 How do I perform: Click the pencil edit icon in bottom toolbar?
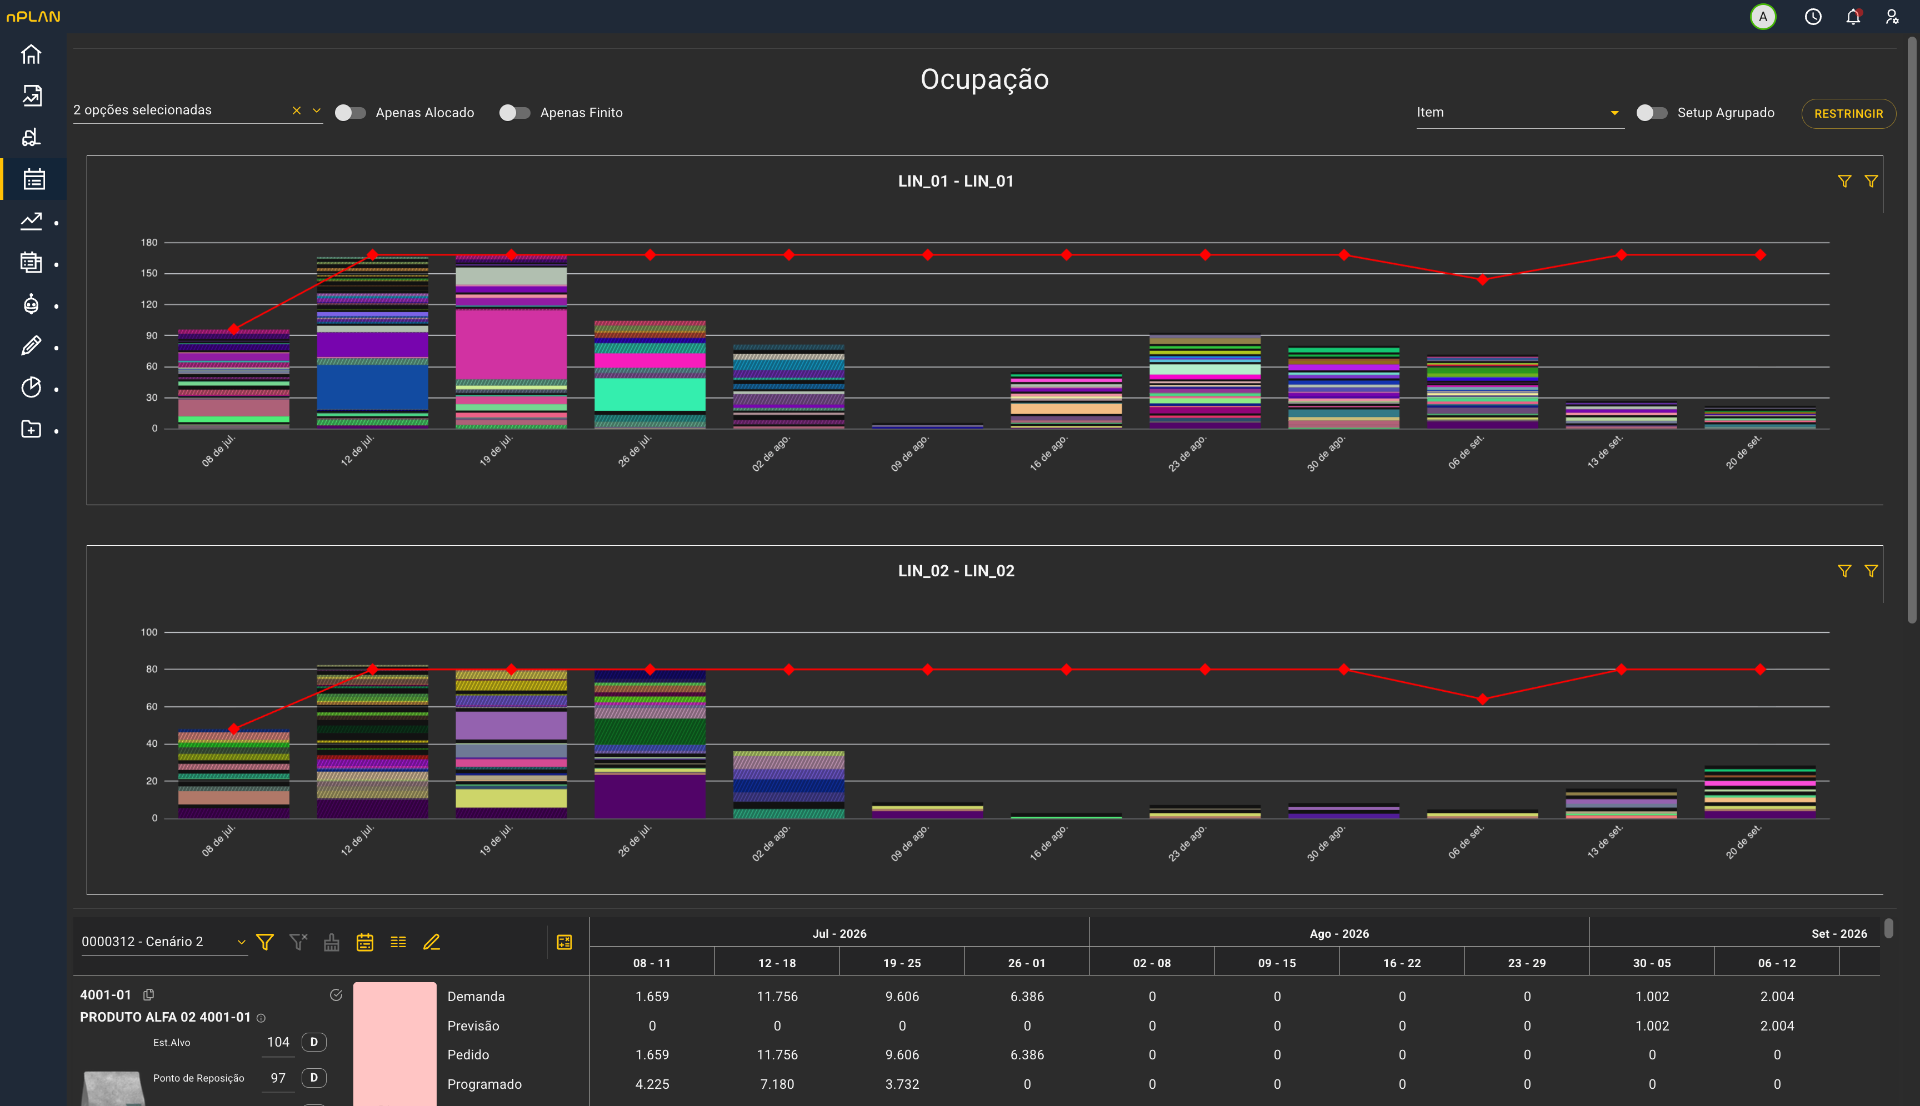coord(432,942)
